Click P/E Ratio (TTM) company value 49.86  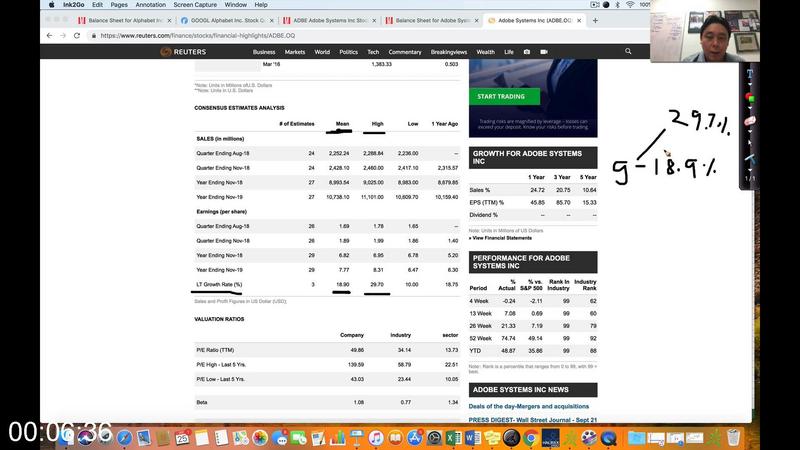coord(357,350)
